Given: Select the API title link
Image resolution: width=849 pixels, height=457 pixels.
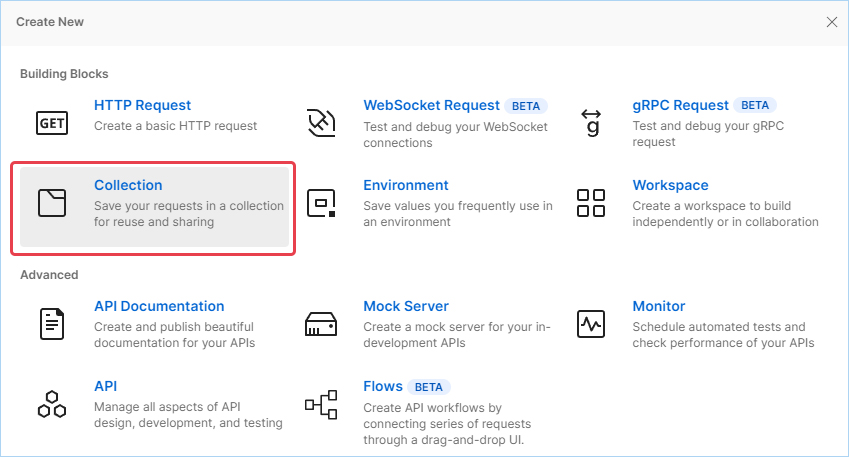Looking at the screenshot, I should tap(106, 386).
